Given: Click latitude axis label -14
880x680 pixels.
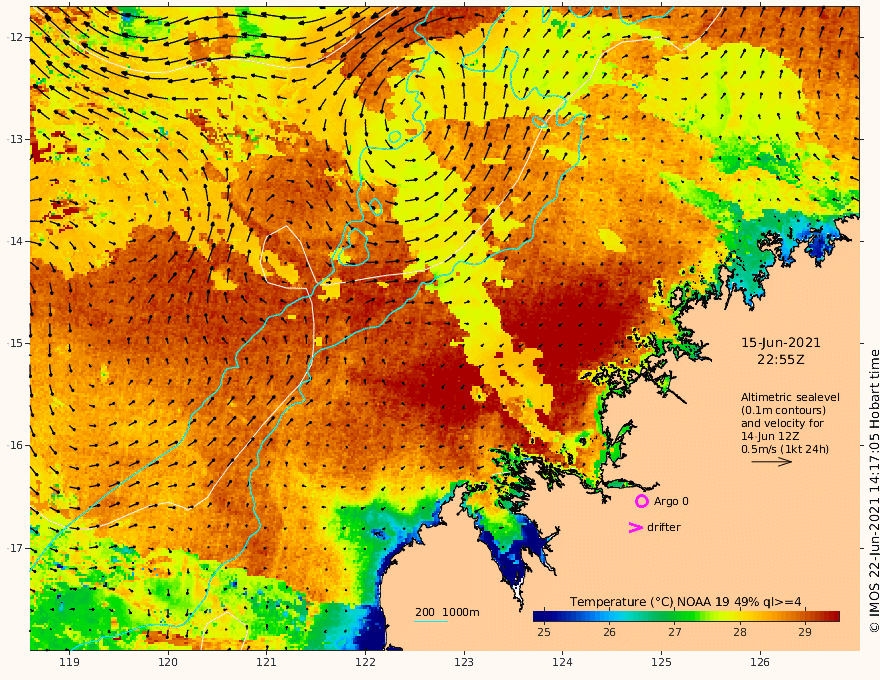Looking at the screenshot, I should (16, 241).
